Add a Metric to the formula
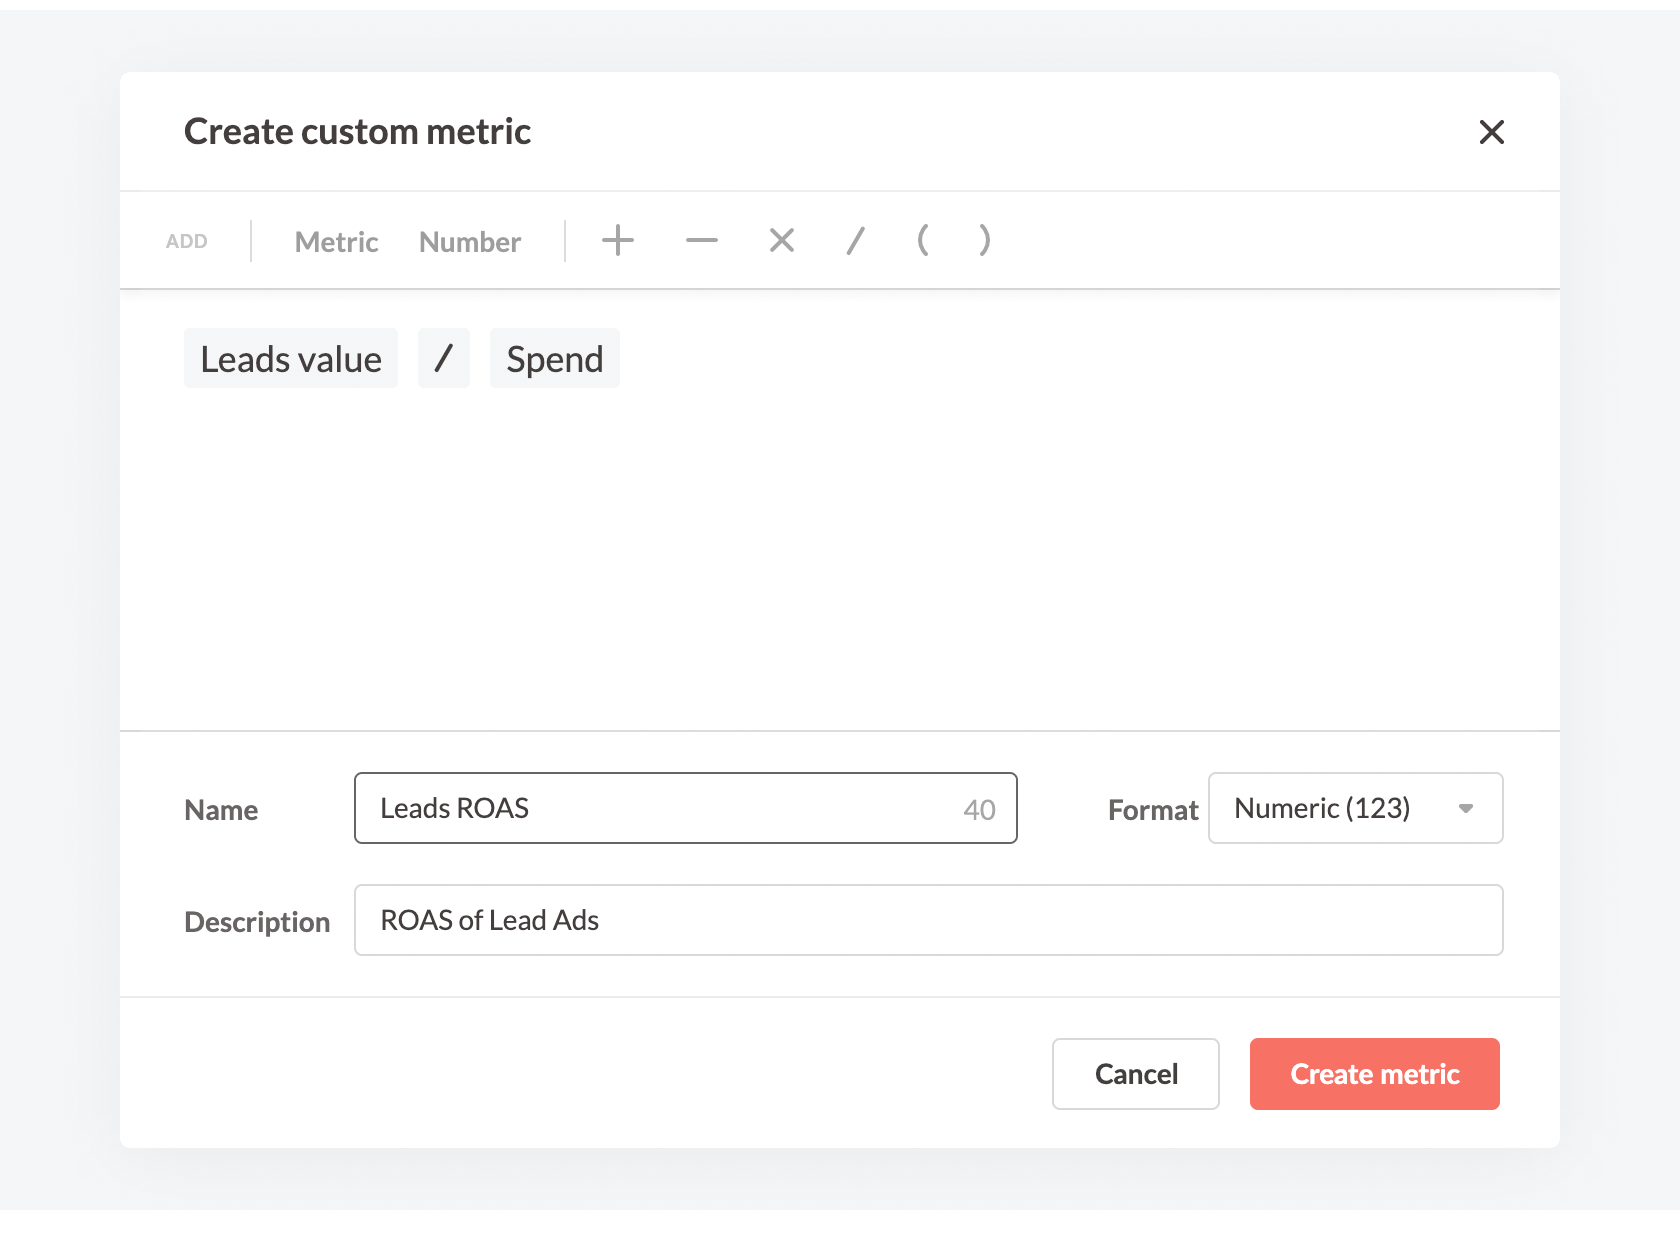The height and width of the screenshot is (1236, 1680). pyautogui.click(x=336, y=242)
